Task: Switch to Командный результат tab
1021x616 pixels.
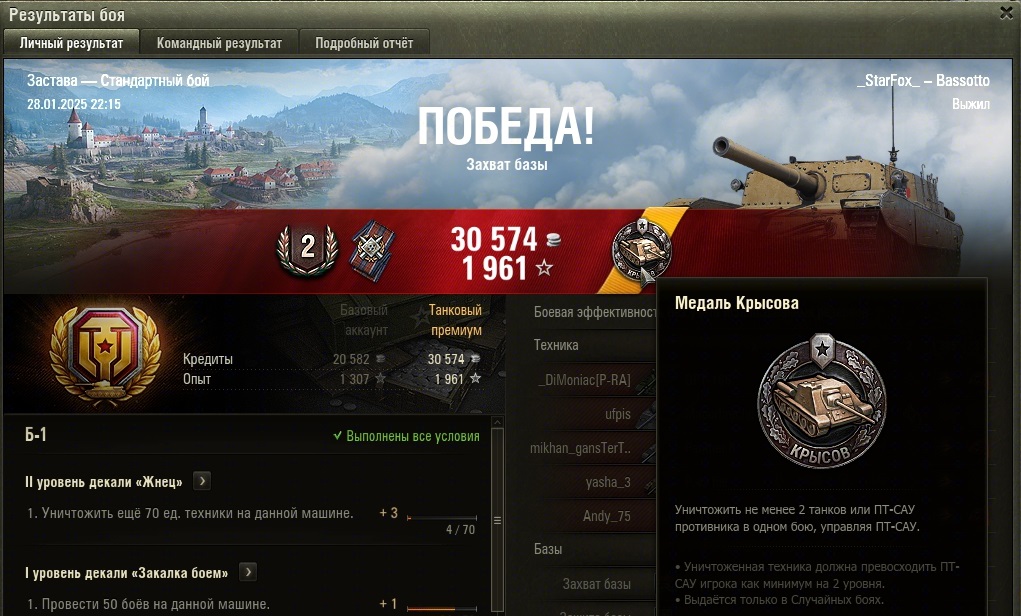Action: click(219, 43)
